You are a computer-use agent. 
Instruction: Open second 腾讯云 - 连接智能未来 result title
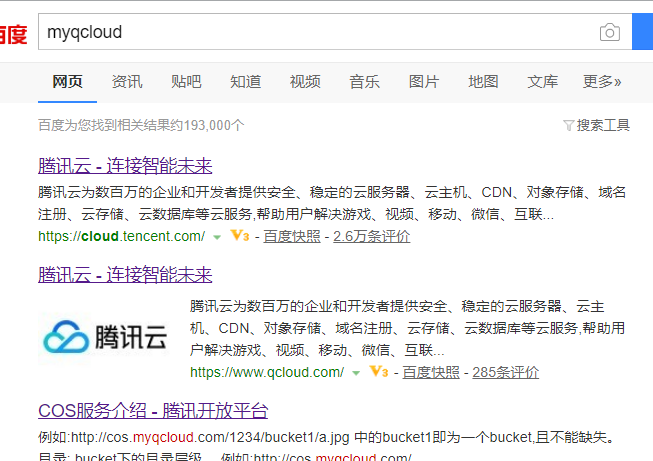click(125, 275)
